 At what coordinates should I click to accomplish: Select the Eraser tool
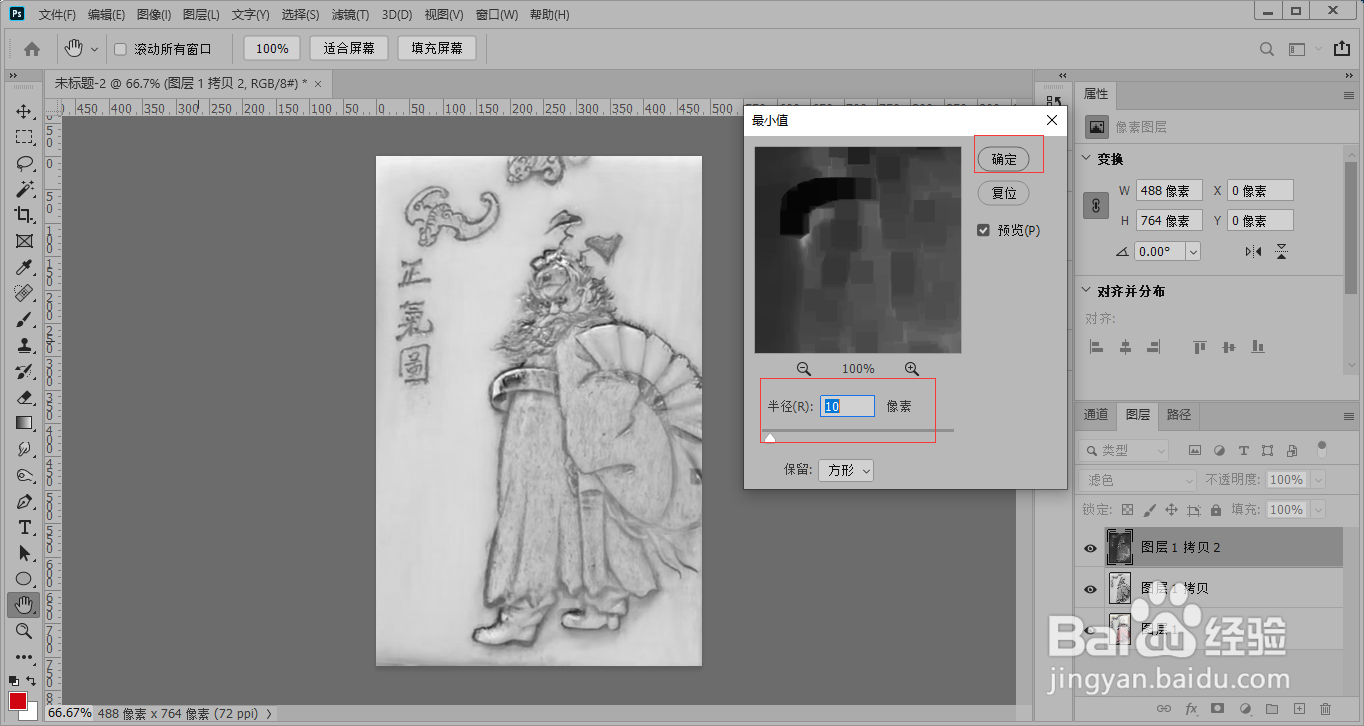[24, 397]
